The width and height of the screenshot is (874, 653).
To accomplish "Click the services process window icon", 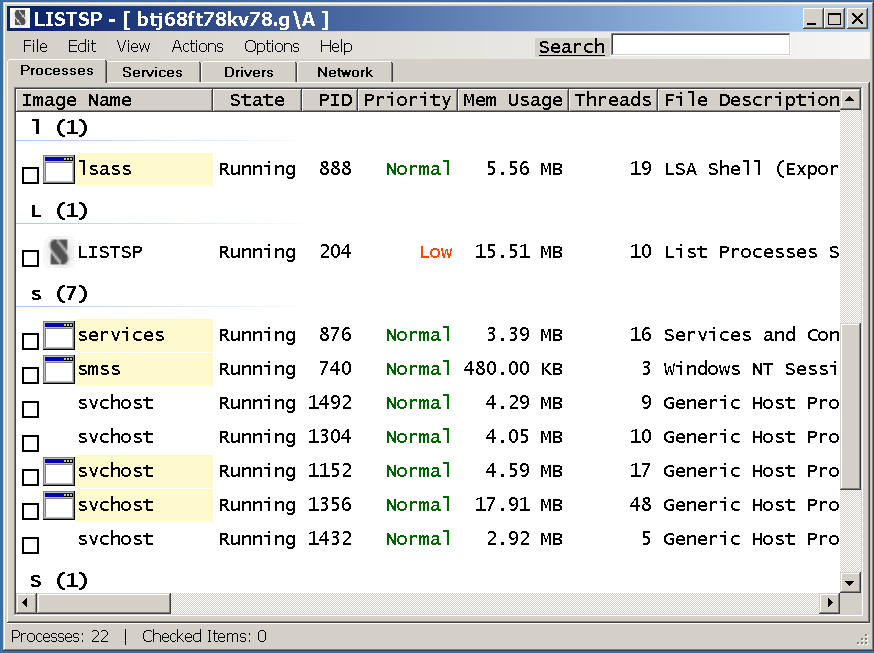I will (x=59, y=335).
